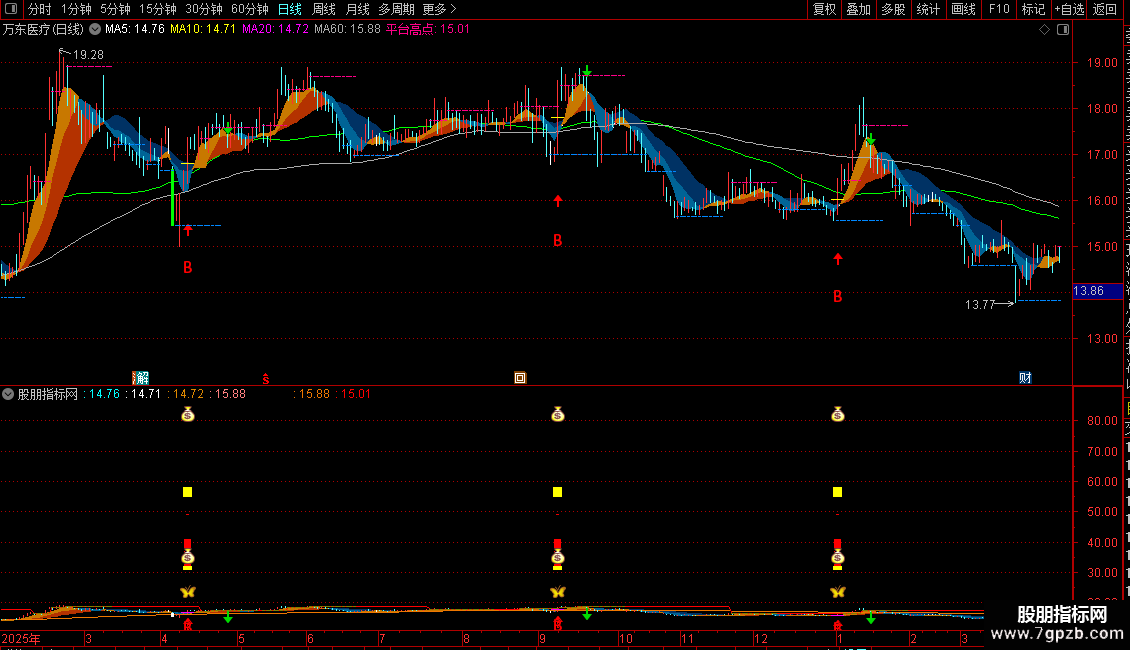Click the 财 financial report marker icon
1130x650 pixels.
pos(1025,377)
